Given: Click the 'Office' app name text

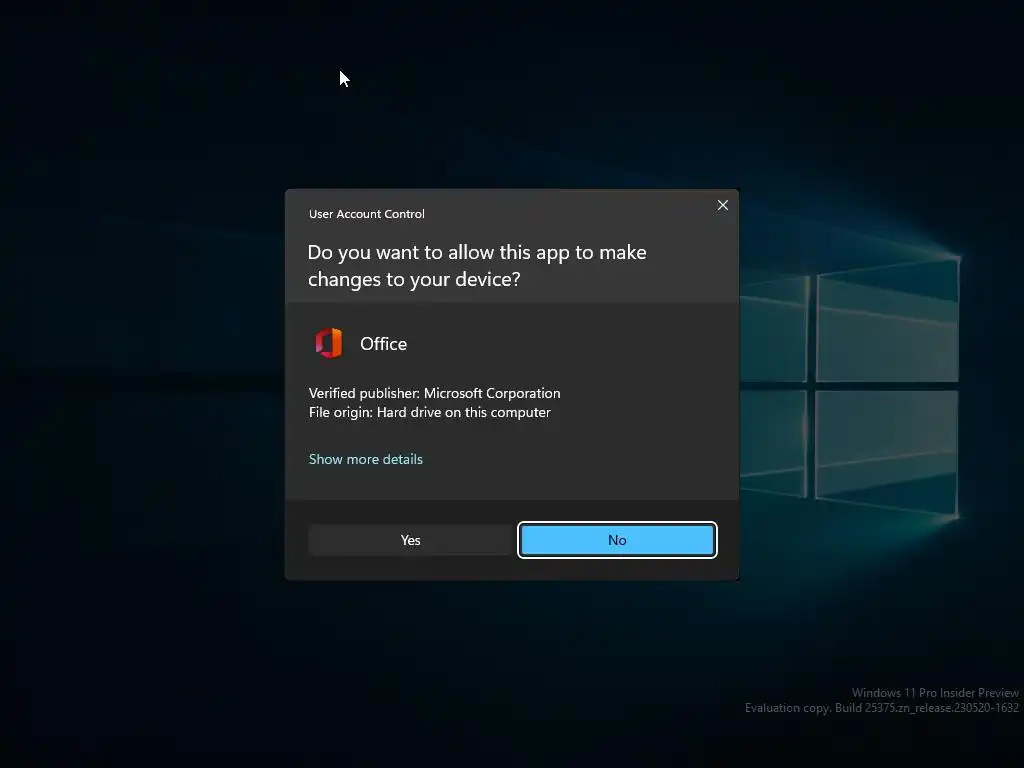Looking at the screenshot, I should point(383,344).
